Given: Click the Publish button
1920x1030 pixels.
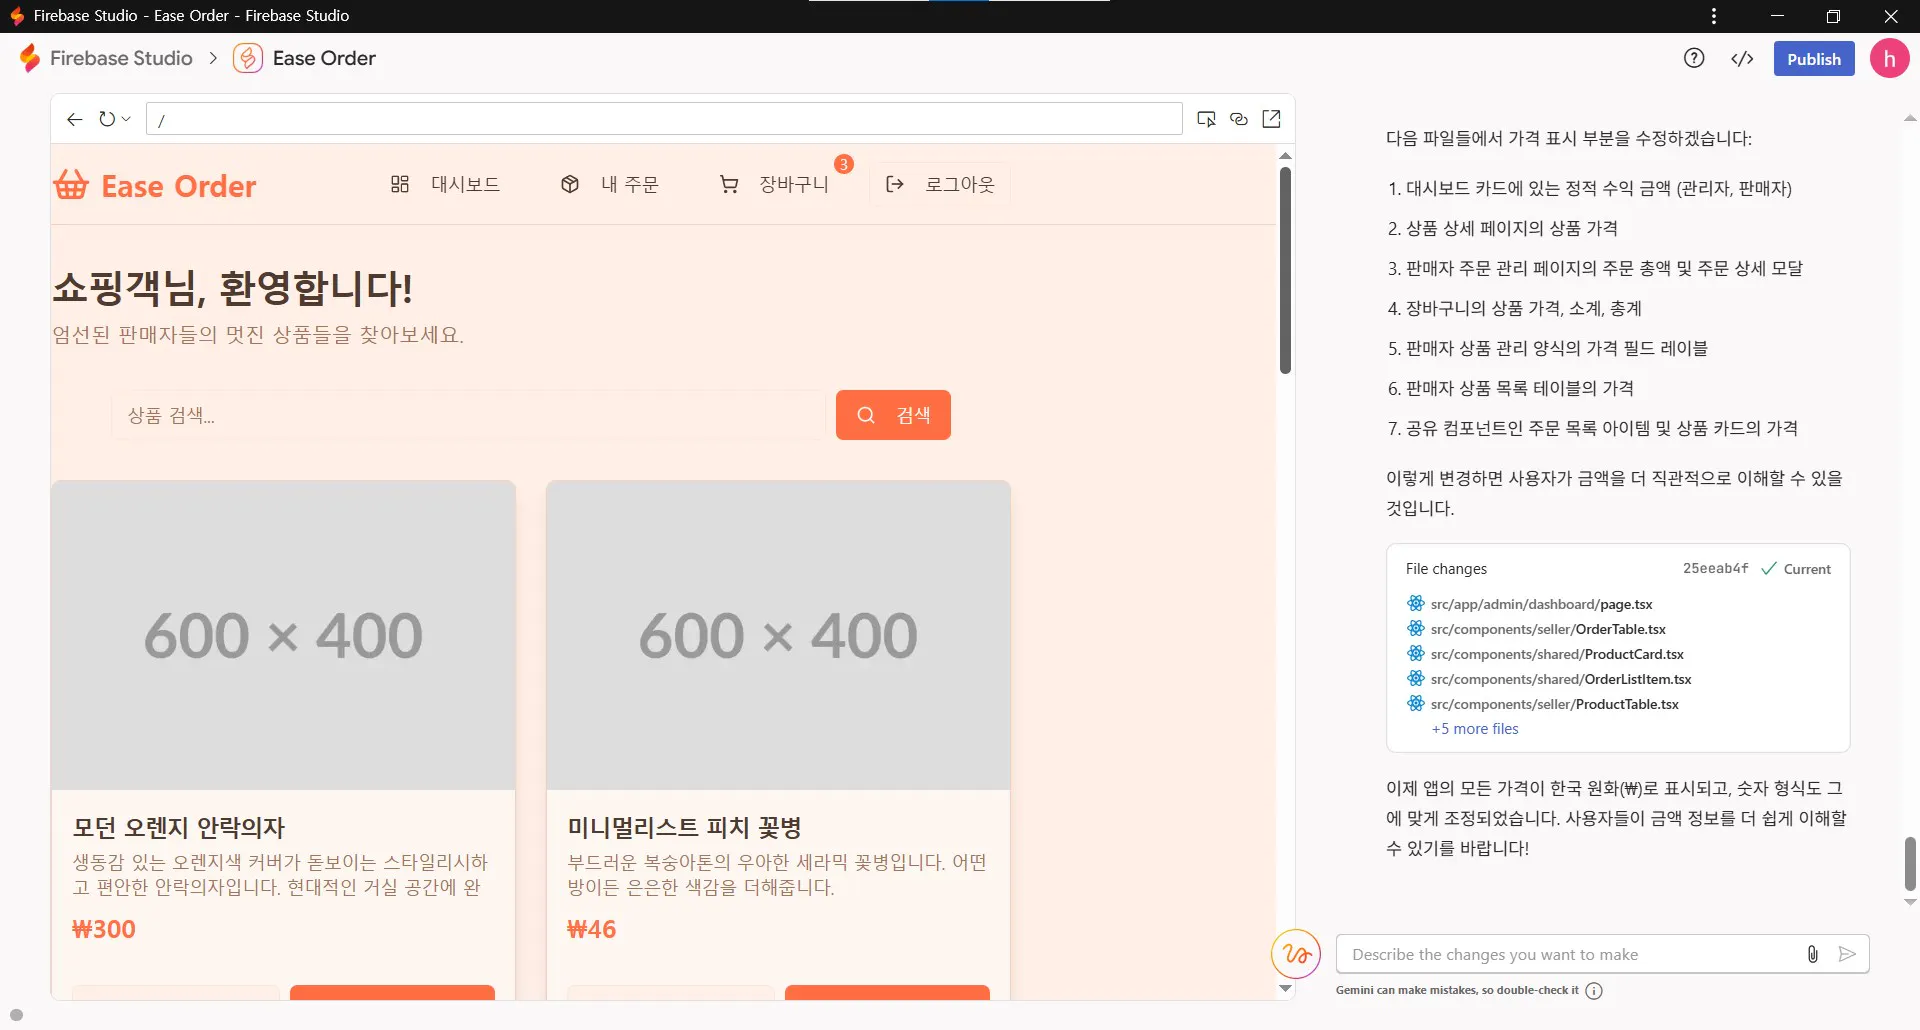Looking at the screenshot, I should point(1814,58).
